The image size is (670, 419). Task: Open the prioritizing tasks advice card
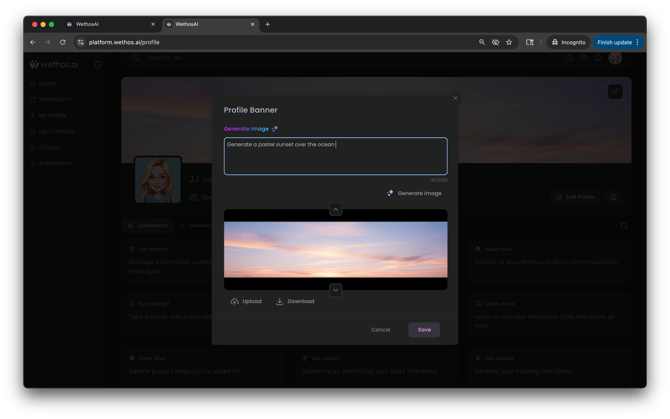click(x=376, y=365)
